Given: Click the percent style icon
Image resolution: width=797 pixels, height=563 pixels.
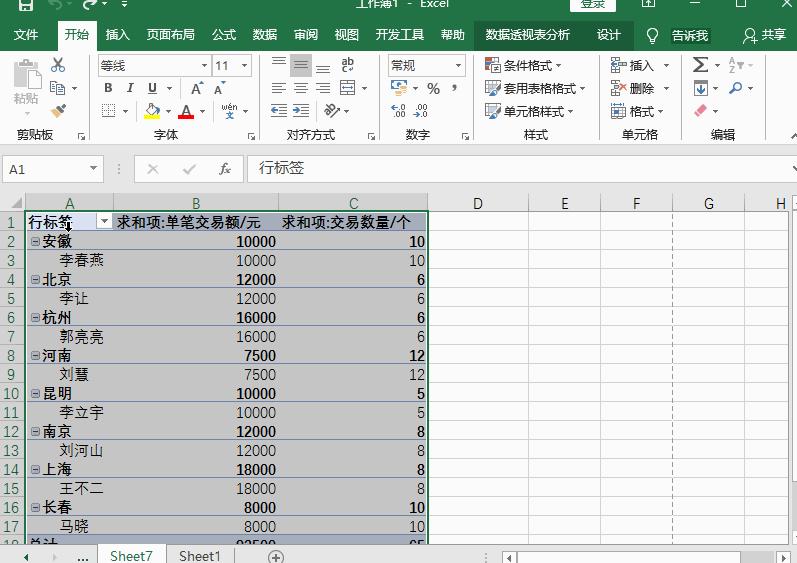Looking at the screenshot, I should pyautogui.click(x=433, y=89).
